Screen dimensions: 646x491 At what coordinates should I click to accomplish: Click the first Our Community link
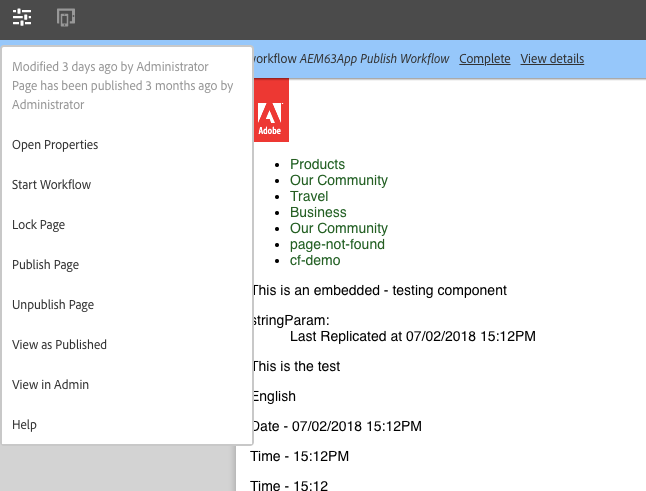pyautogui.click(x=338, y=180)
